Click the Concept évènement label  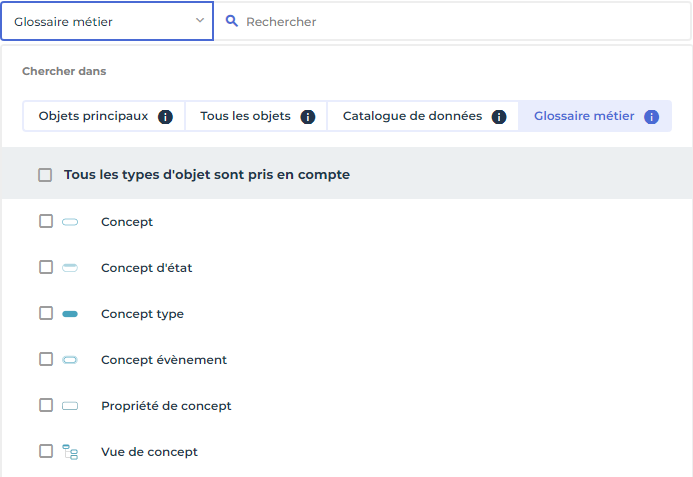[x=164, y=360]
